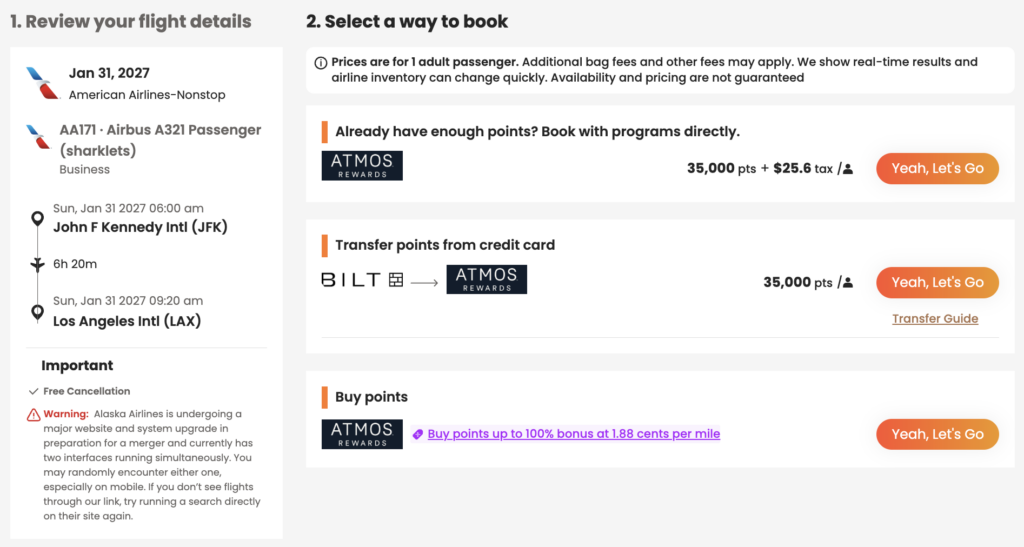Click the purple tag icon before Buy points offer
The image size is (1024, 547).
coord(418,434)
